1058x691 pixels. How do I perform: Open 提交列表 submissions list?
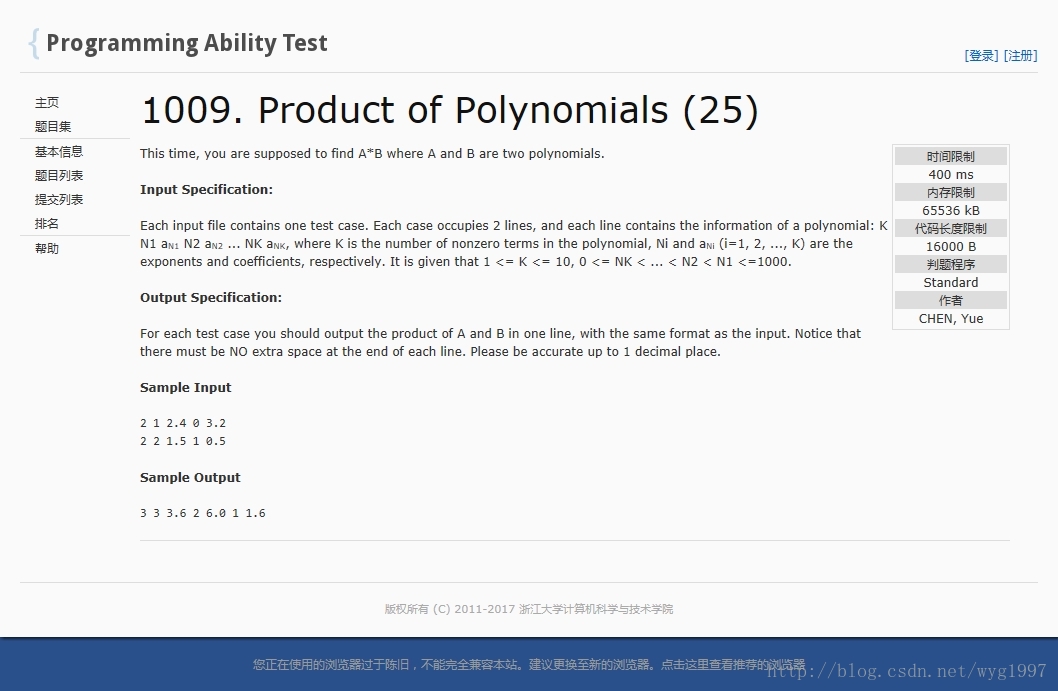point(59,200)
